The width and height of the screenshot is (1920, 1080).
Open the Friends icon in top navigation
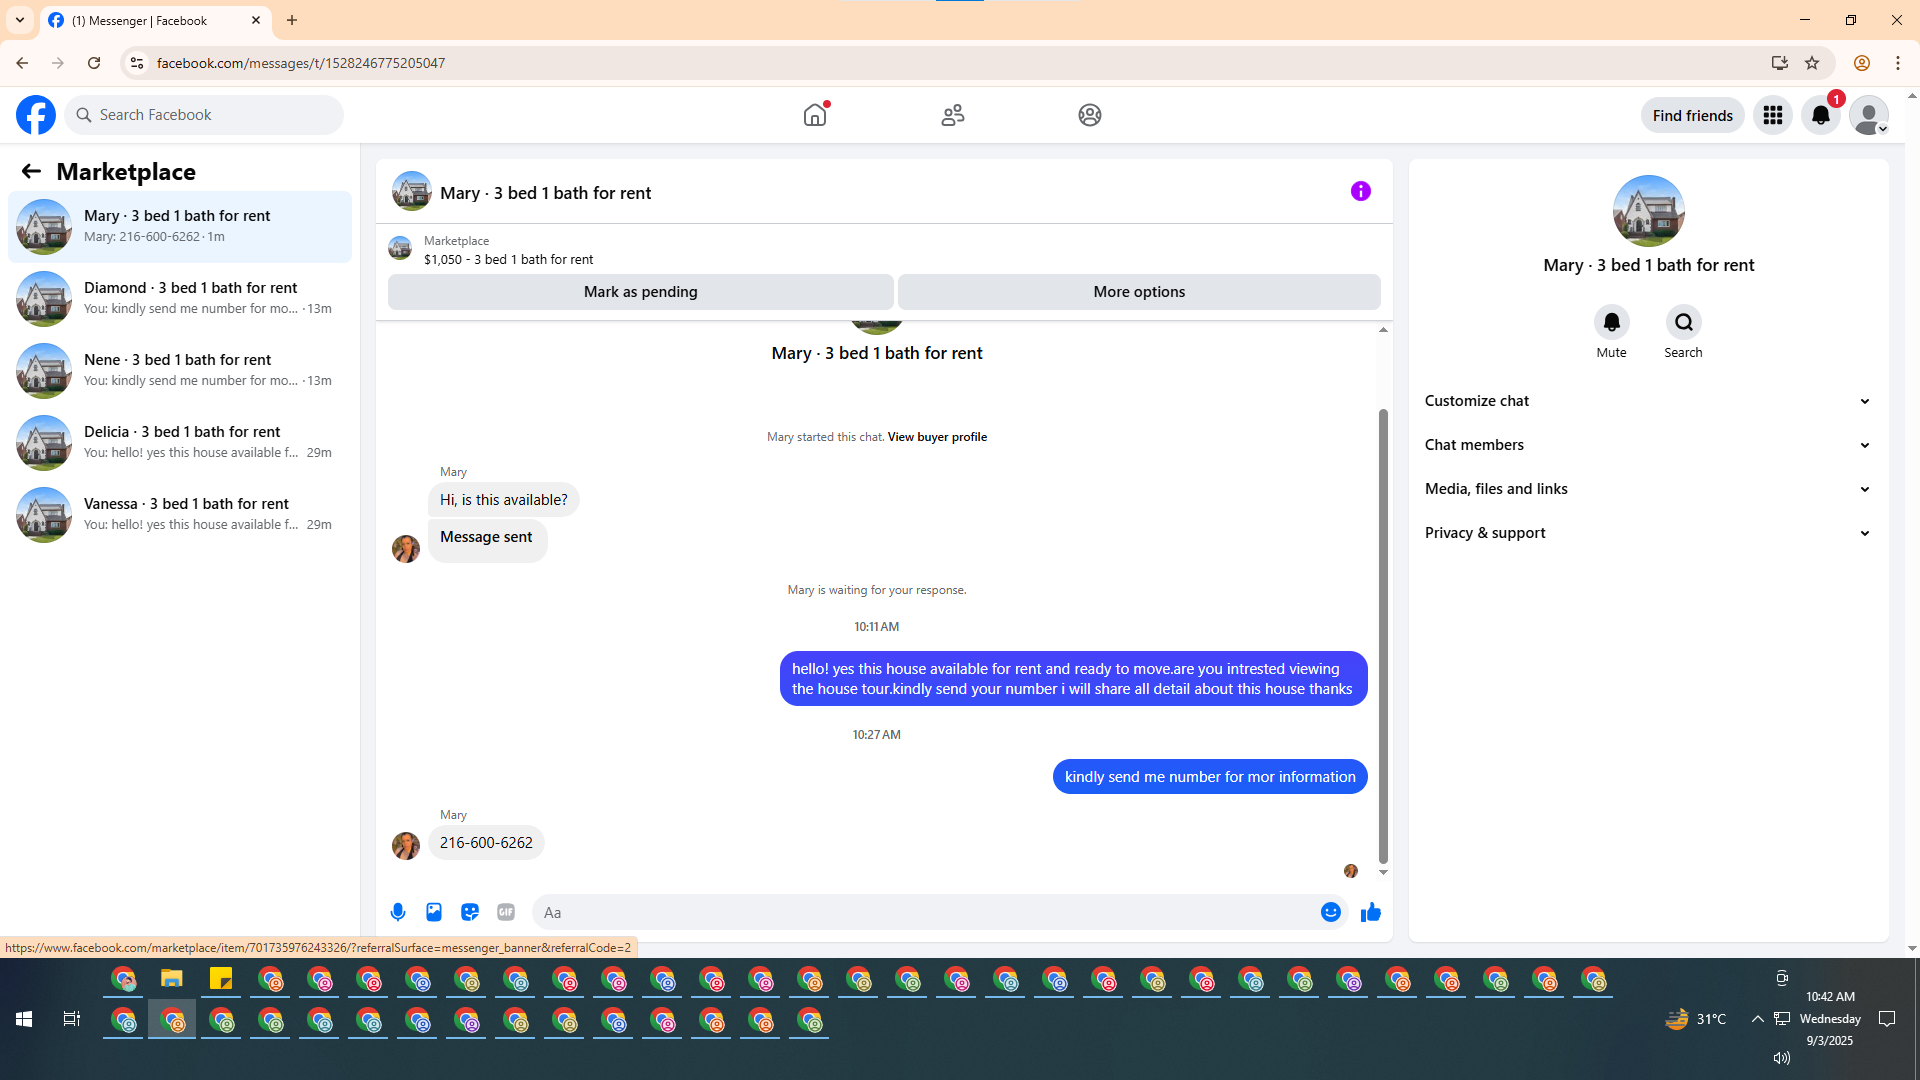953,115
